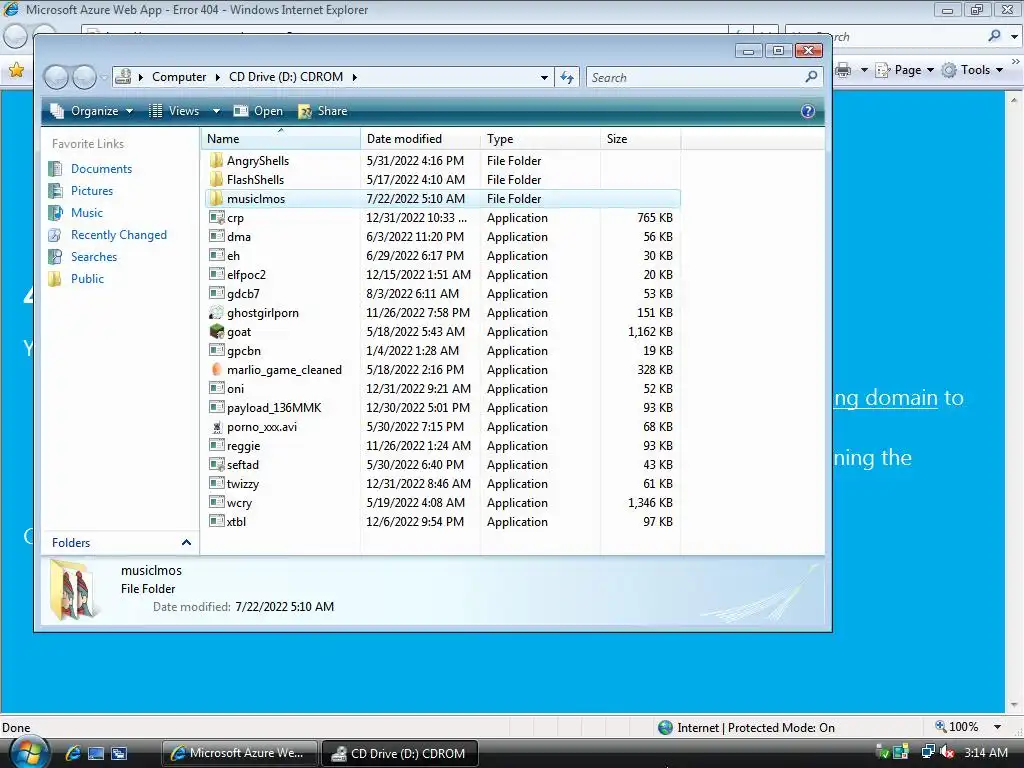Expand arrow after CD Drive (D:) CDROM
Screen dimensions: 1024x768
tap(355, 77)
